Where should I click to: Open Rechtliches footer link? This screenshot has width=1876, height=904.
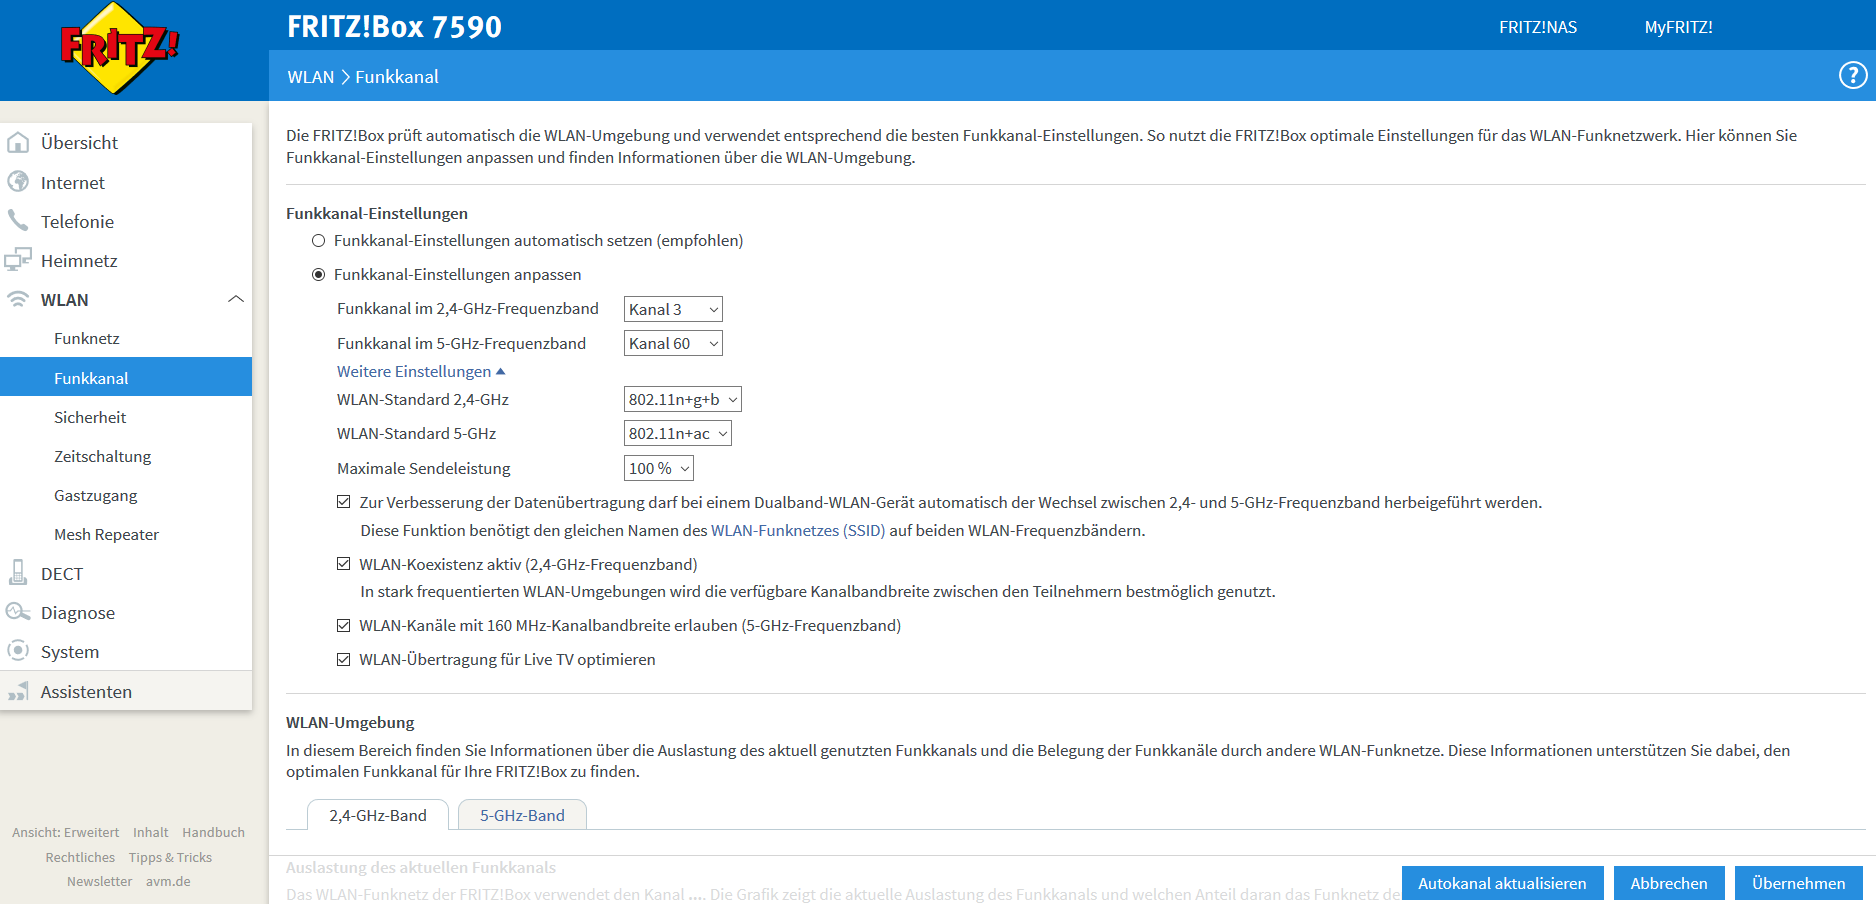coord(80,857)
